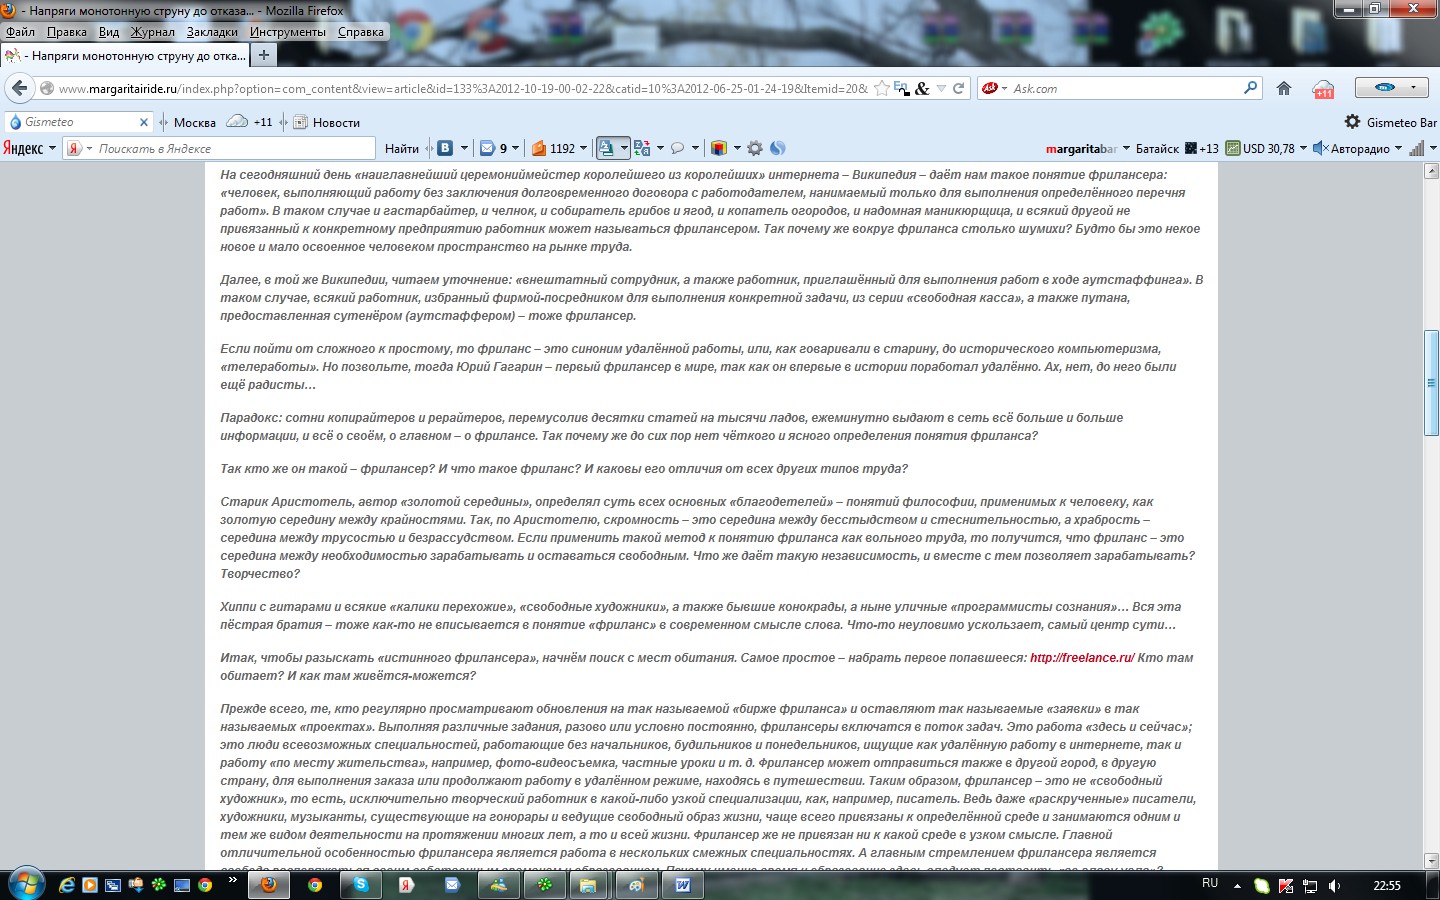This screenshot has width=1440, height=900.
Task: Show hidden tray icons arrow
Action: click(x=1237, y=886)
